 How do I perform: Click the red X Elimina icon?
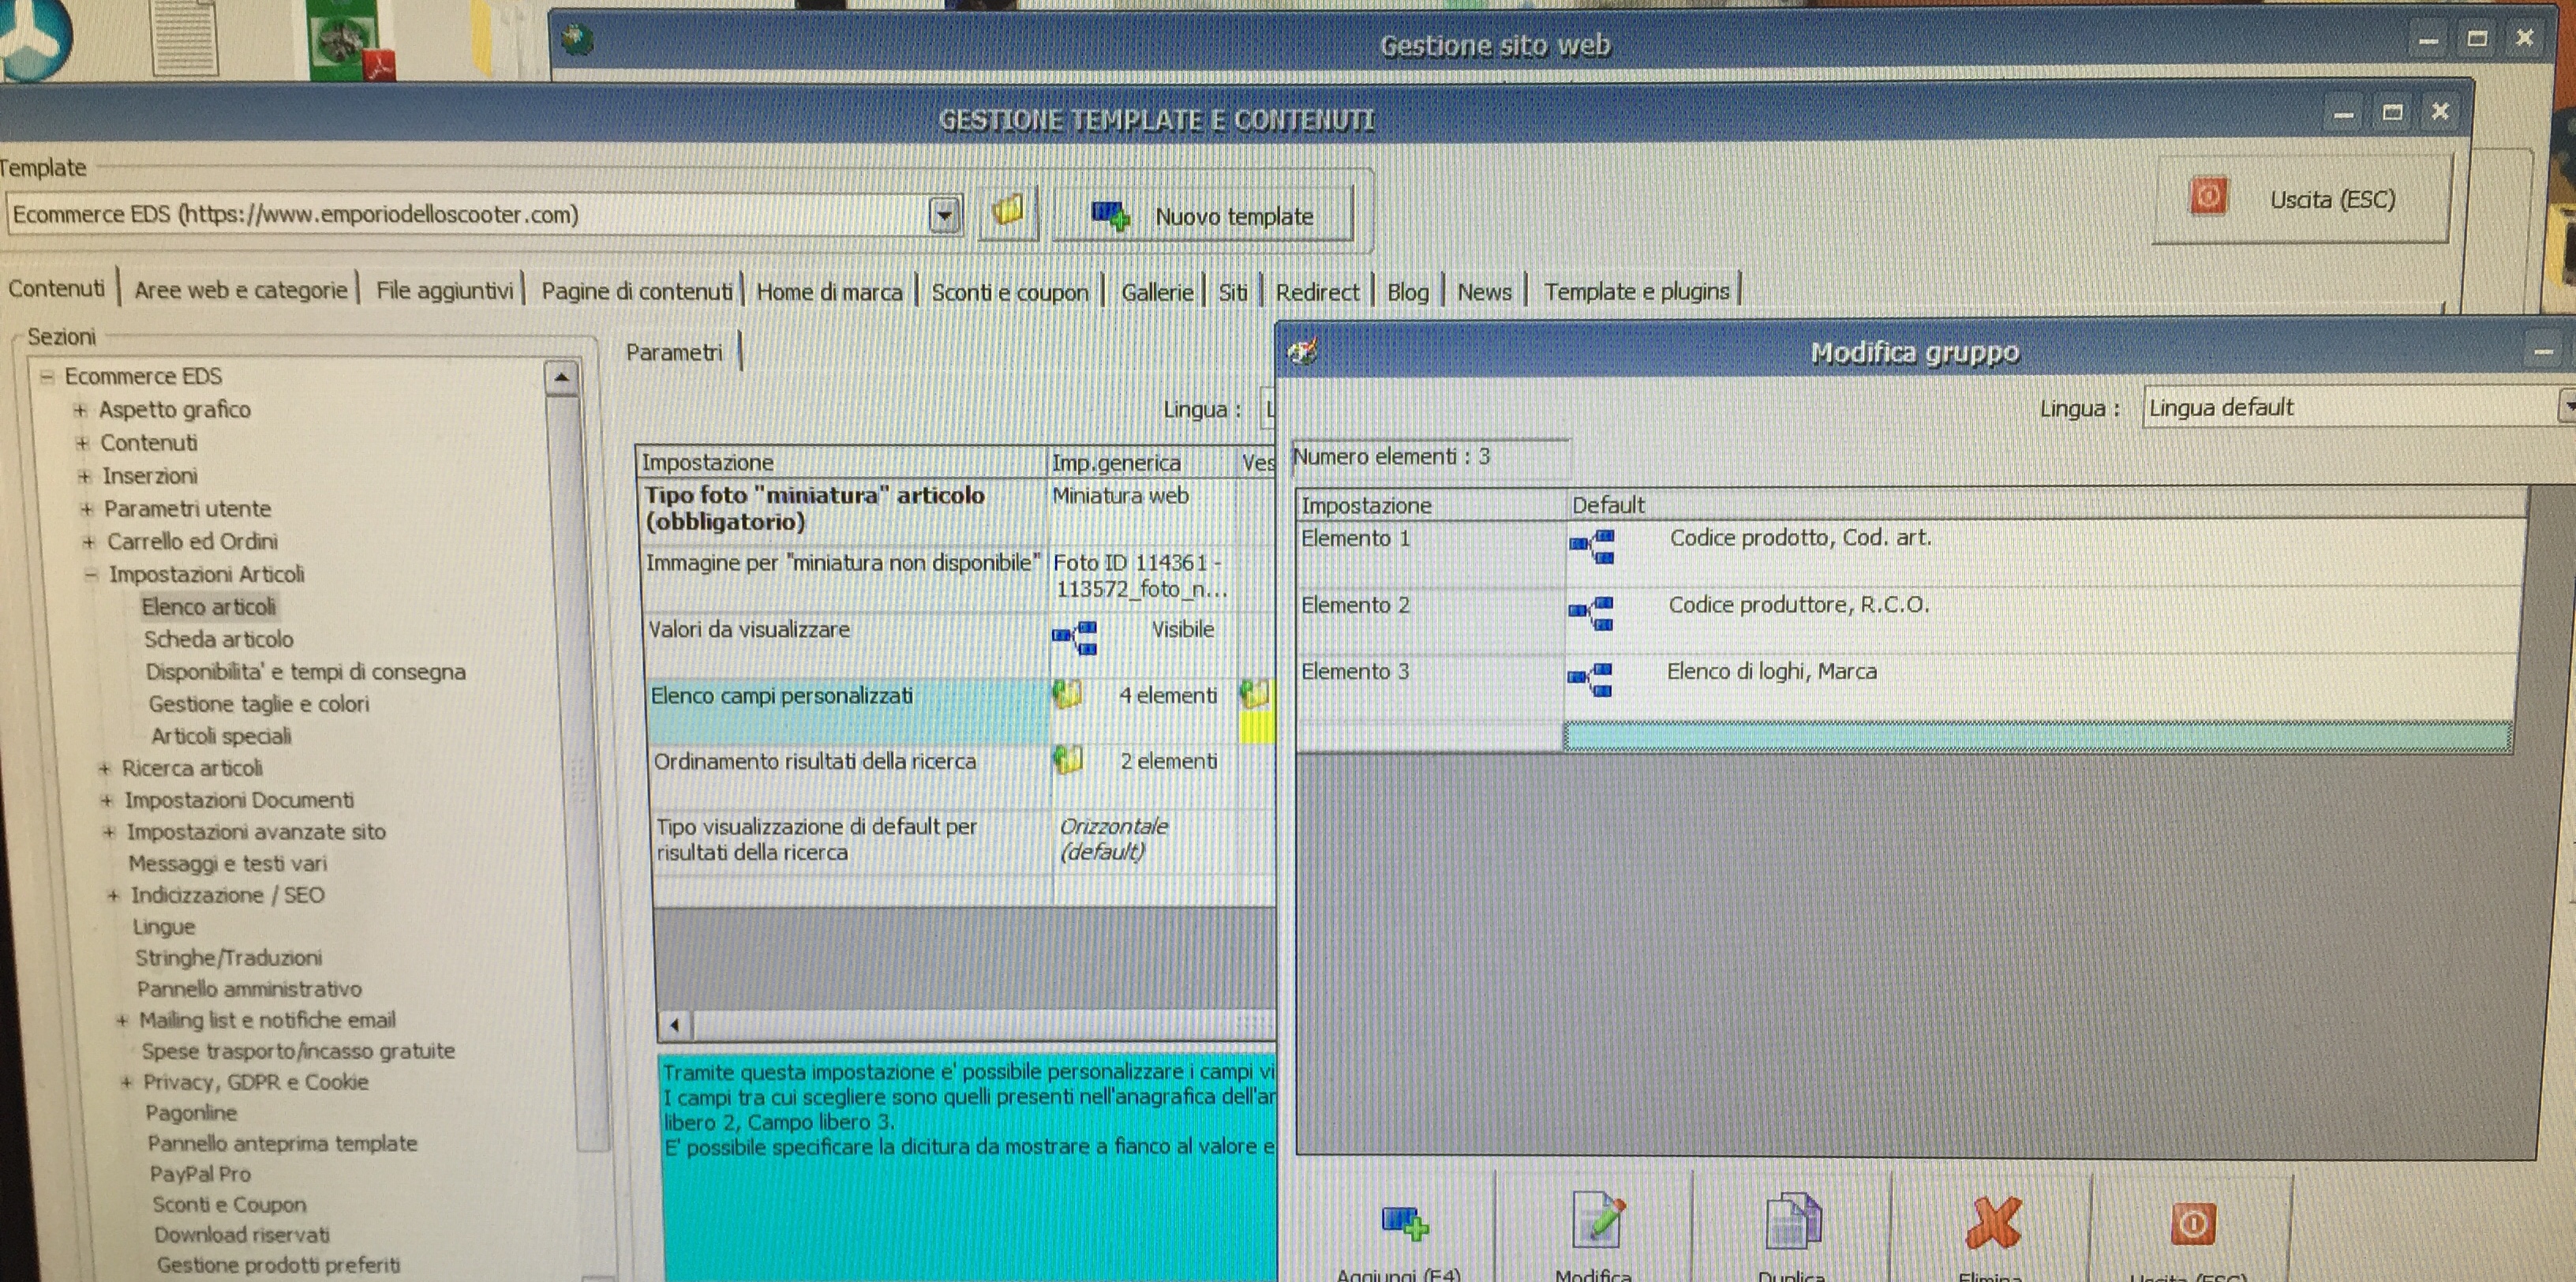click(x=1992, y=1222)
